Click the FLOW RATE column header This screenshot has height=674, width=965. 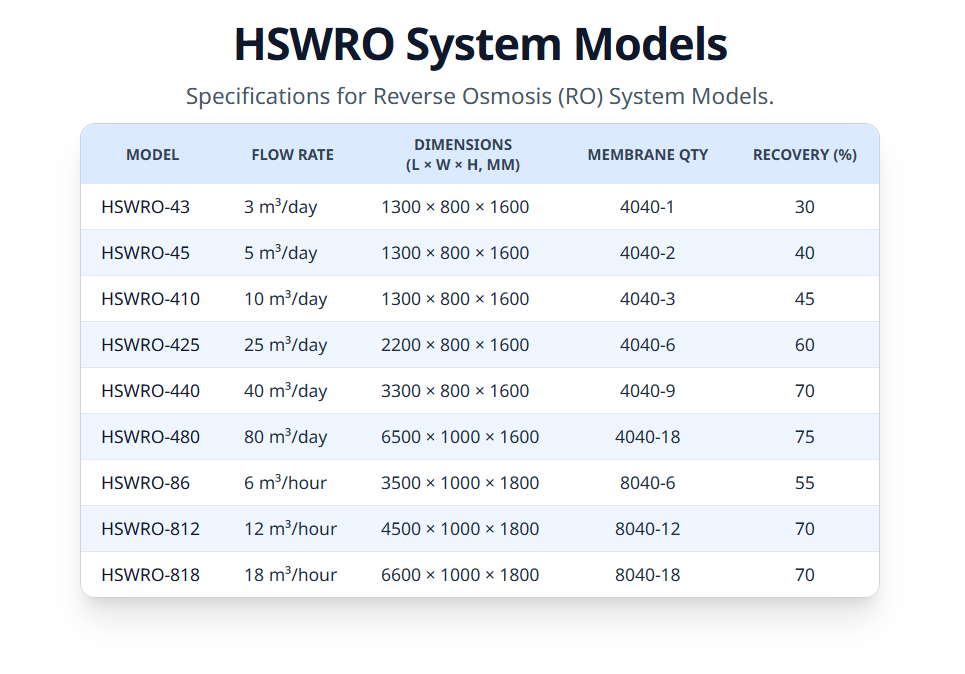(x=292, y=155)
